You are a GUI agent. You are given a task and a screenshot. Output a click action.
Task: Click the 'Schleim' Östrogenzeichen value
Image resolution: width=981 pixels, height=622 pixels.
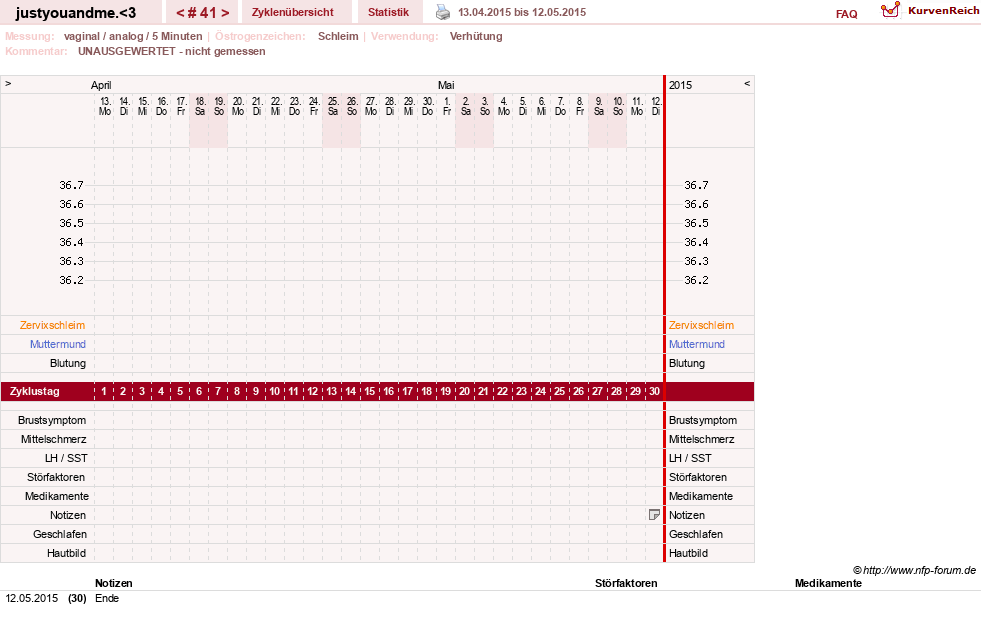coord(338,36)
